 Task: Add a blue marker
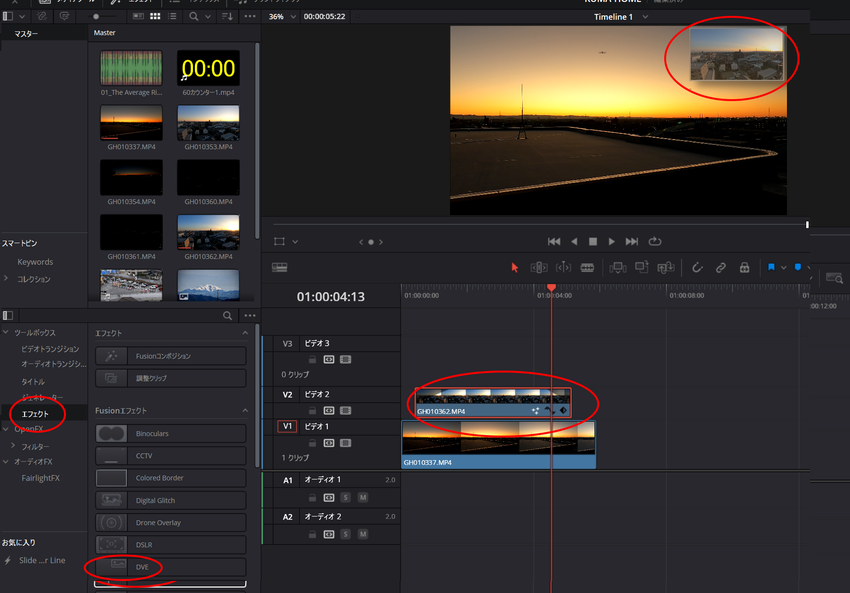click(797, 267)
